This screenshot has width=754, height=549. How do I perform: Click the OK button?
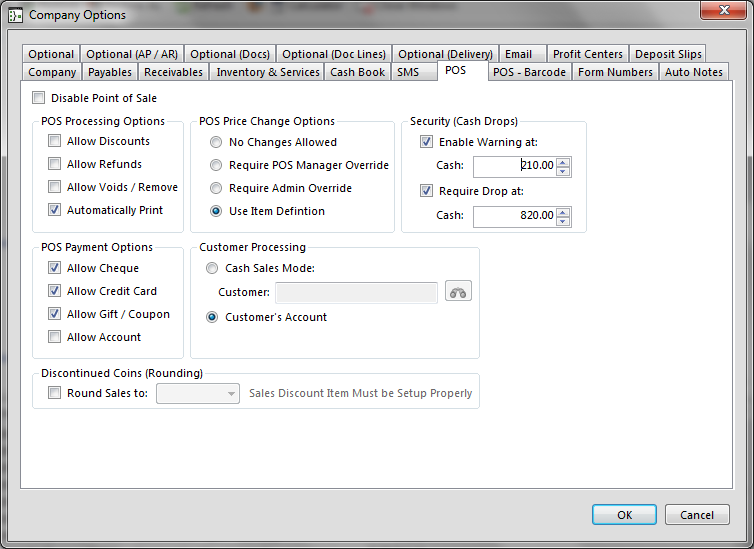pyautogui.click(x=624, y=515)
